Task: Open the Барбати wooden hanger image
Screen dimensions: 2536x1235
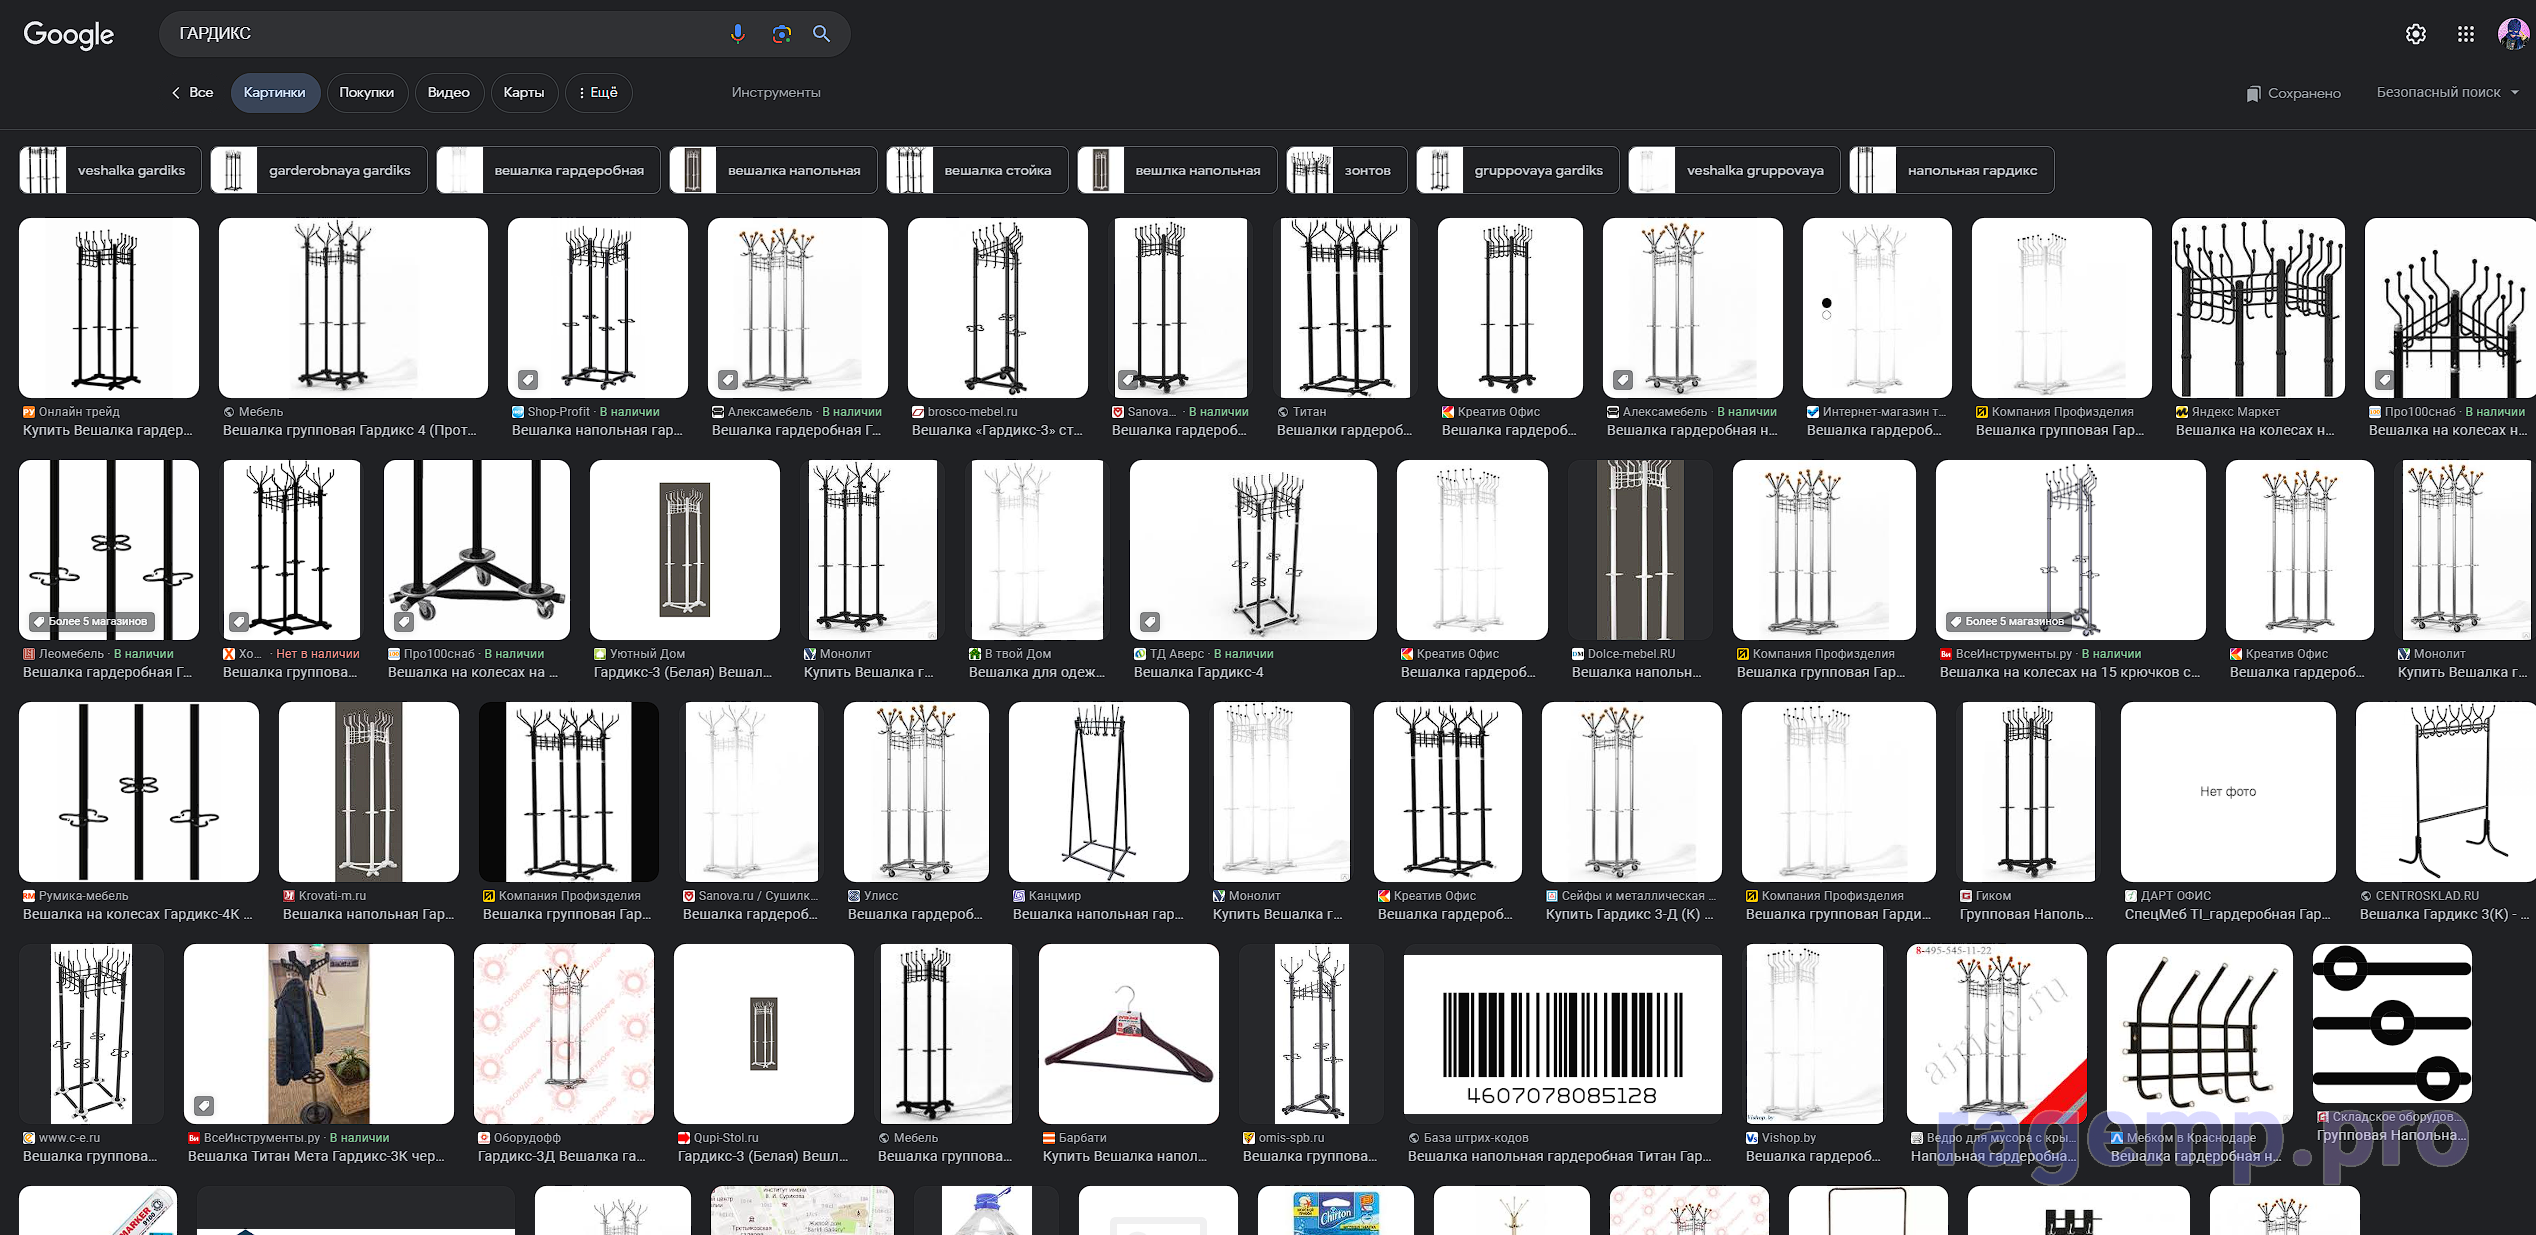Action: pos(1128,1034)
